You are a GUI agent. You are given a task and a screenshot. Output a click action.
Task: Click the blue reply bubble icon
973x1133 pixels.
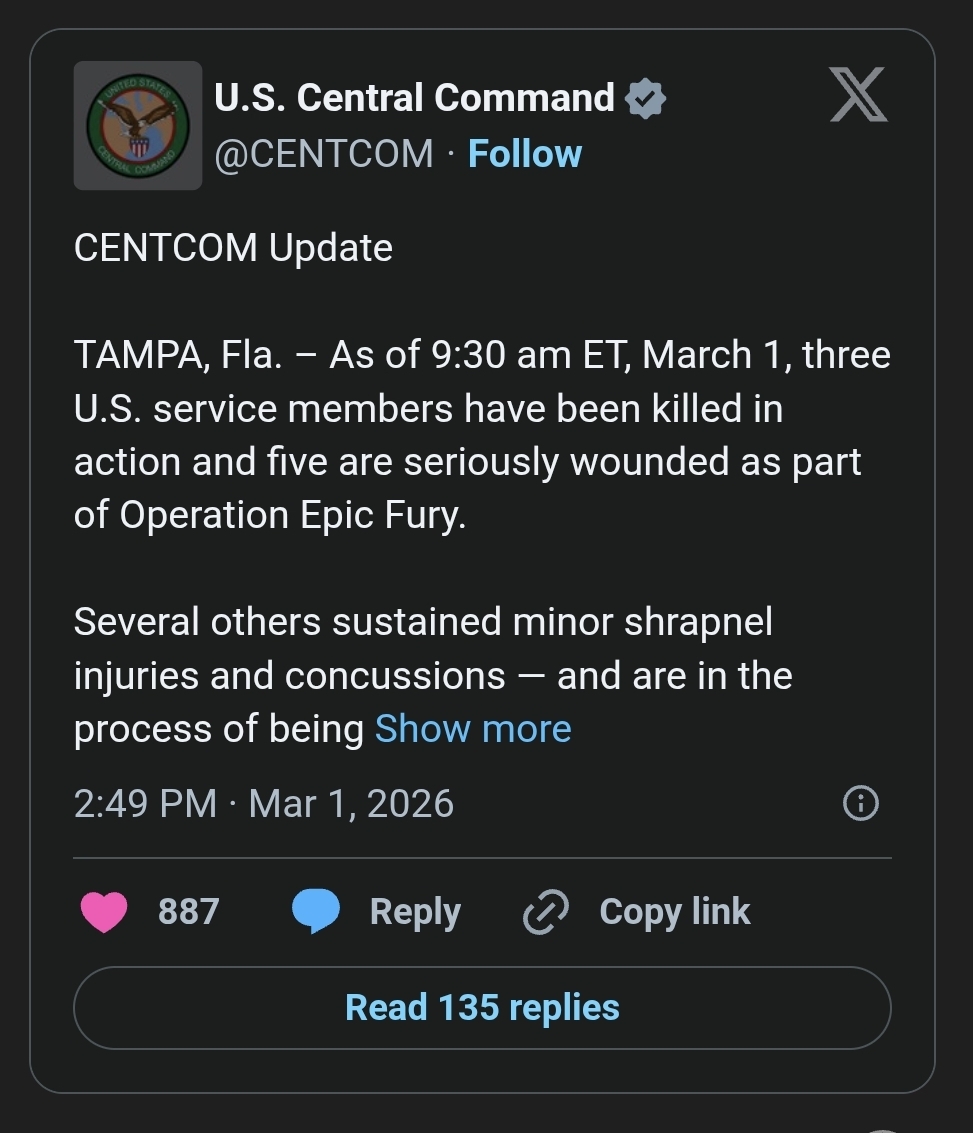pyautogui.click(x=315, y=912)
